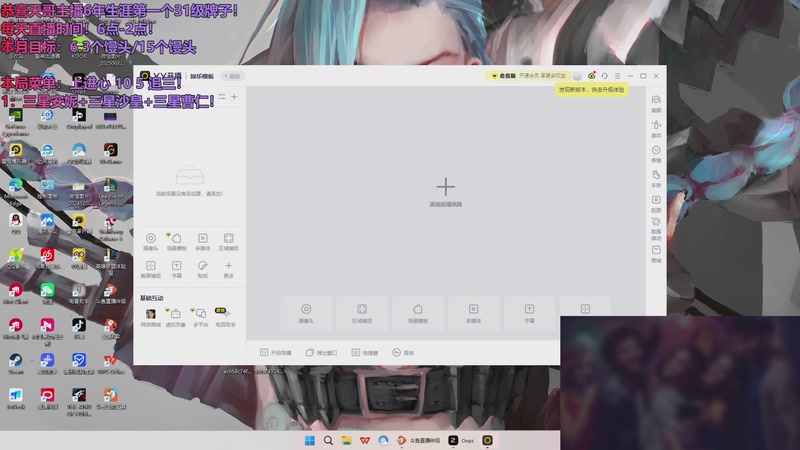Open 音效 sound effects
The image size is (800, 450).
point(403,353)
